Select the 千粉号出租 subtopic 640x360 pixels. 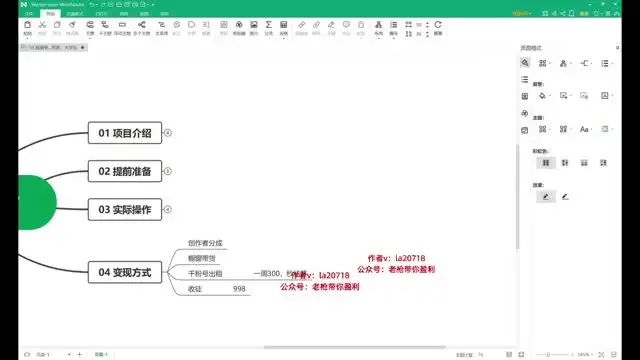[205, 273]
